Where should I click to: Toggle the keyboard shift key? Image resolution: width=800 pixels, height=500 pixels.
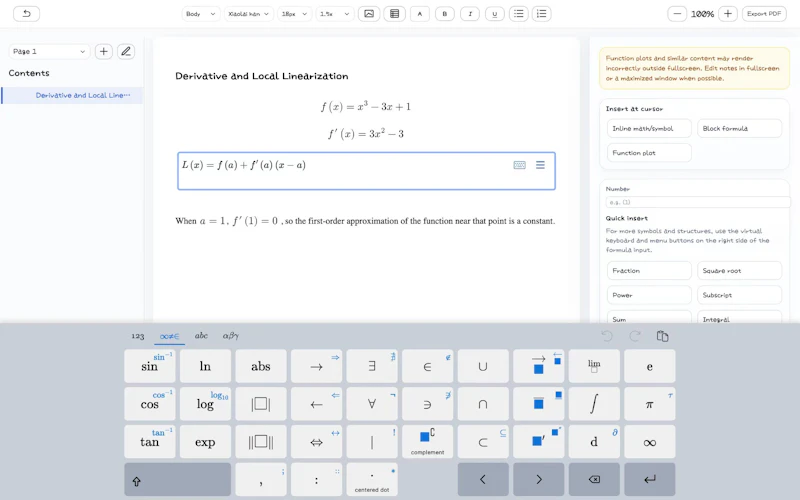pos(178,480)
